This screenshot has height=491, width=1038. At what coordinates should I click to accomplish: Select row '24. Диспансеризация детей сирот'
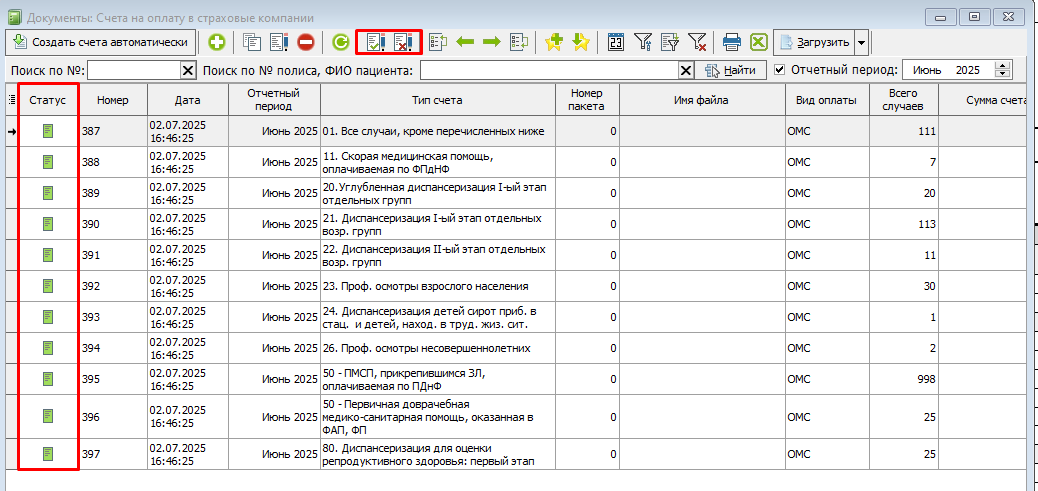click(516, 318)
